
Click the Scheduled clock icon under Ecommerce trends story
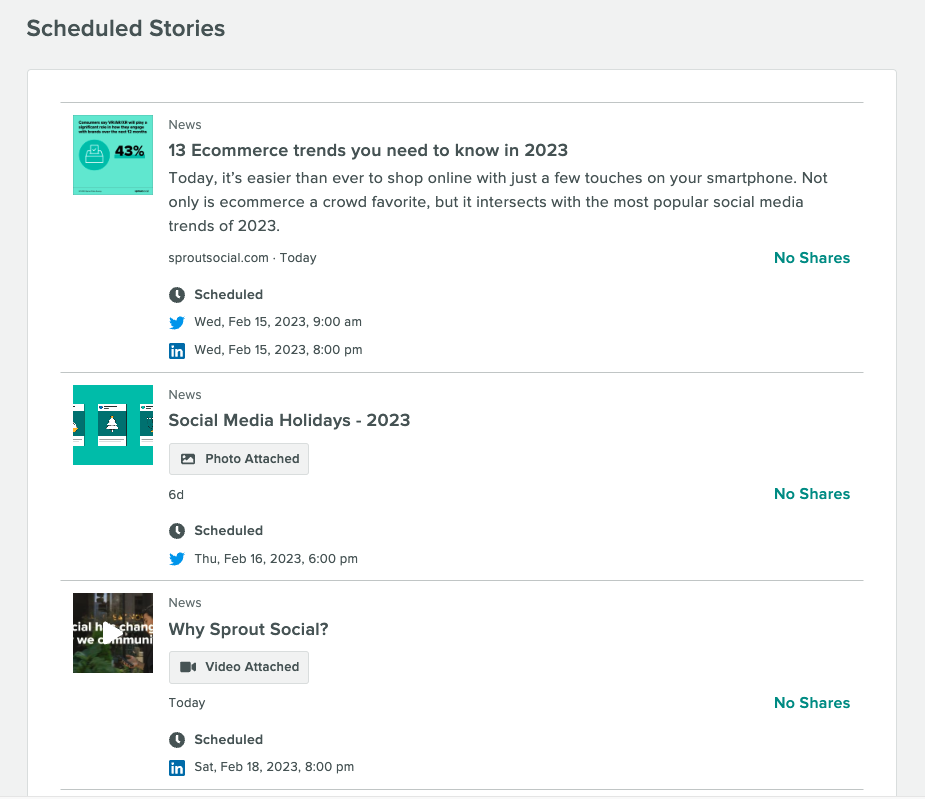[177, 295]
